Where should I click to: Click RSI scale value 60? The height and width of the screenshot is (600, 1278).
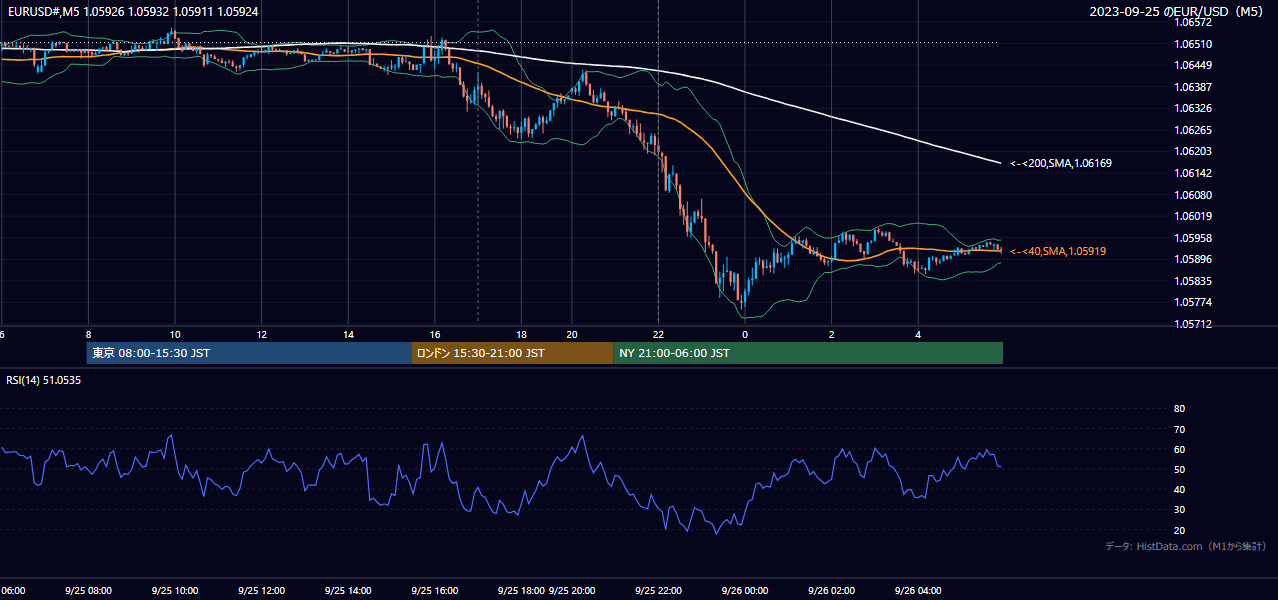pos(1179,449)
